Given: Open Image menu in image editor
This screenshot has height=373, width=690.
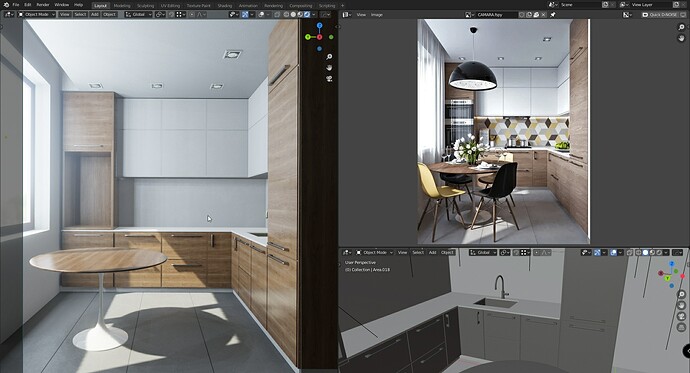Looking at the screenshot, I should coord(377,15).
